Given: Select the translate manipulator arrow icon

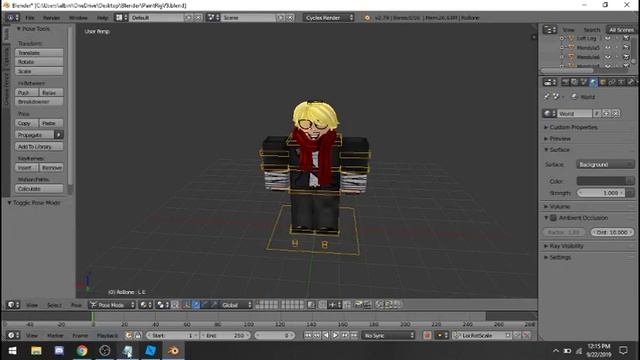Looking at the screenshot, I should coord(196,305).
